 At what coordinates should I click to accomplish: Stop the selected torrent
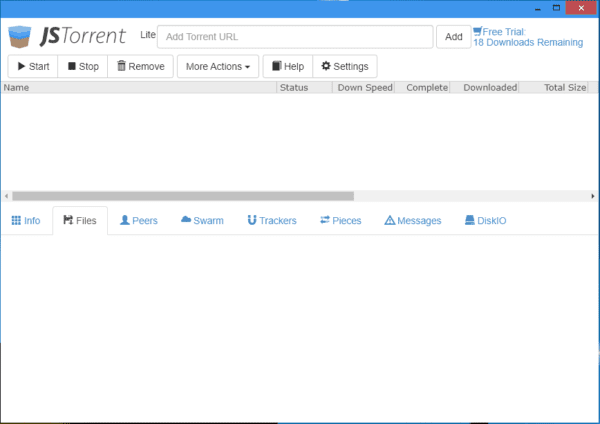pos(83,67)
